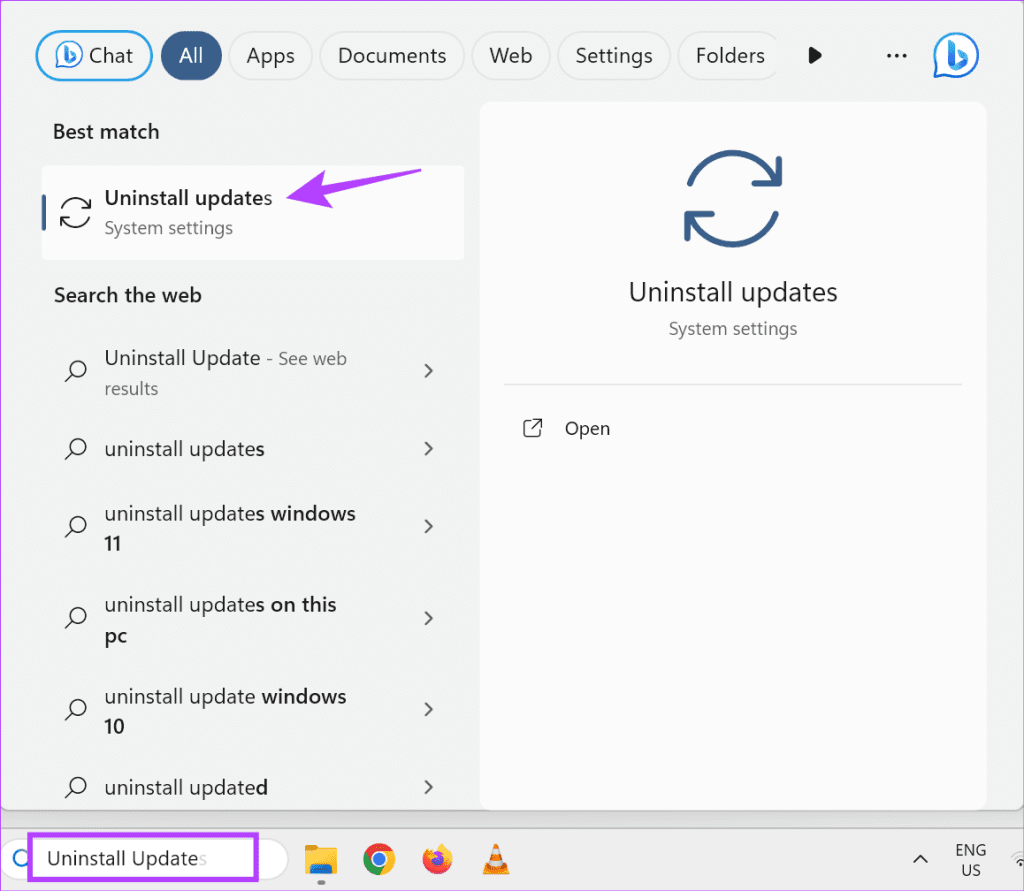
Task: Select the 'uninstall update windows 10' suggestion
Action: [225, 710]
